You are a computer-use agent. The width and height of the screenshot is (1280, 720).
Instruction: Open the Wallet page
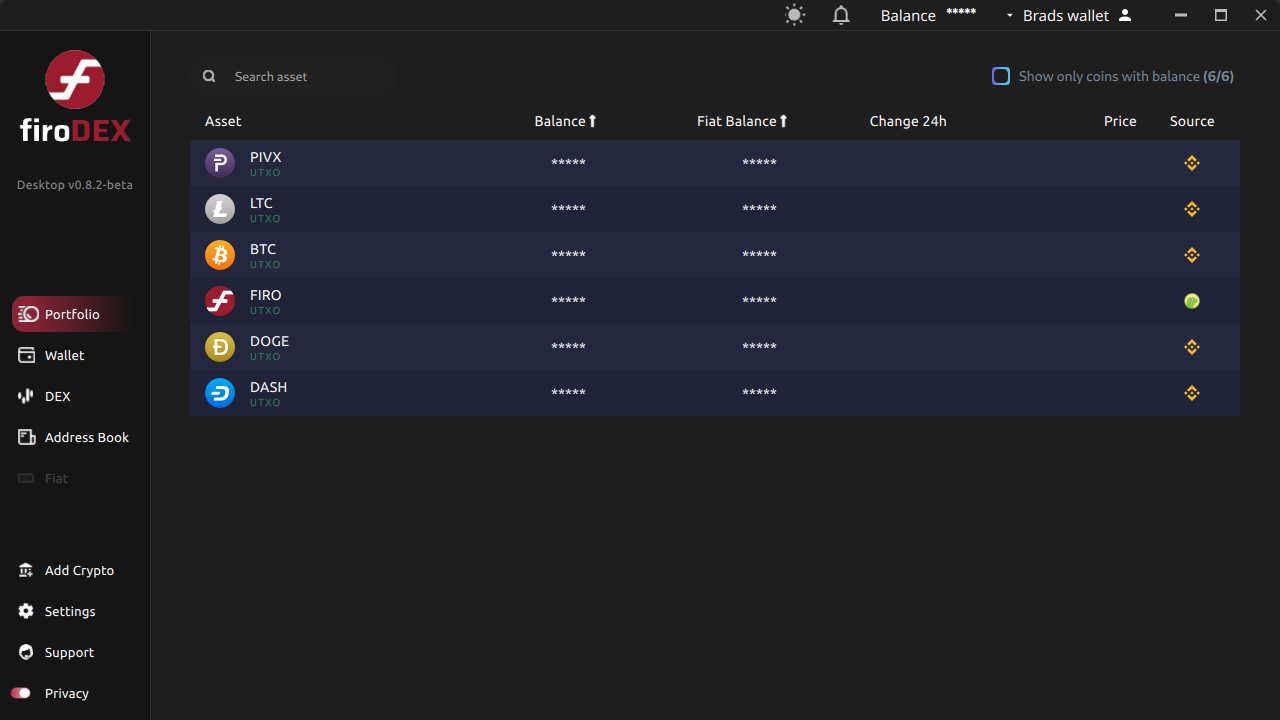tap(64, 355)
